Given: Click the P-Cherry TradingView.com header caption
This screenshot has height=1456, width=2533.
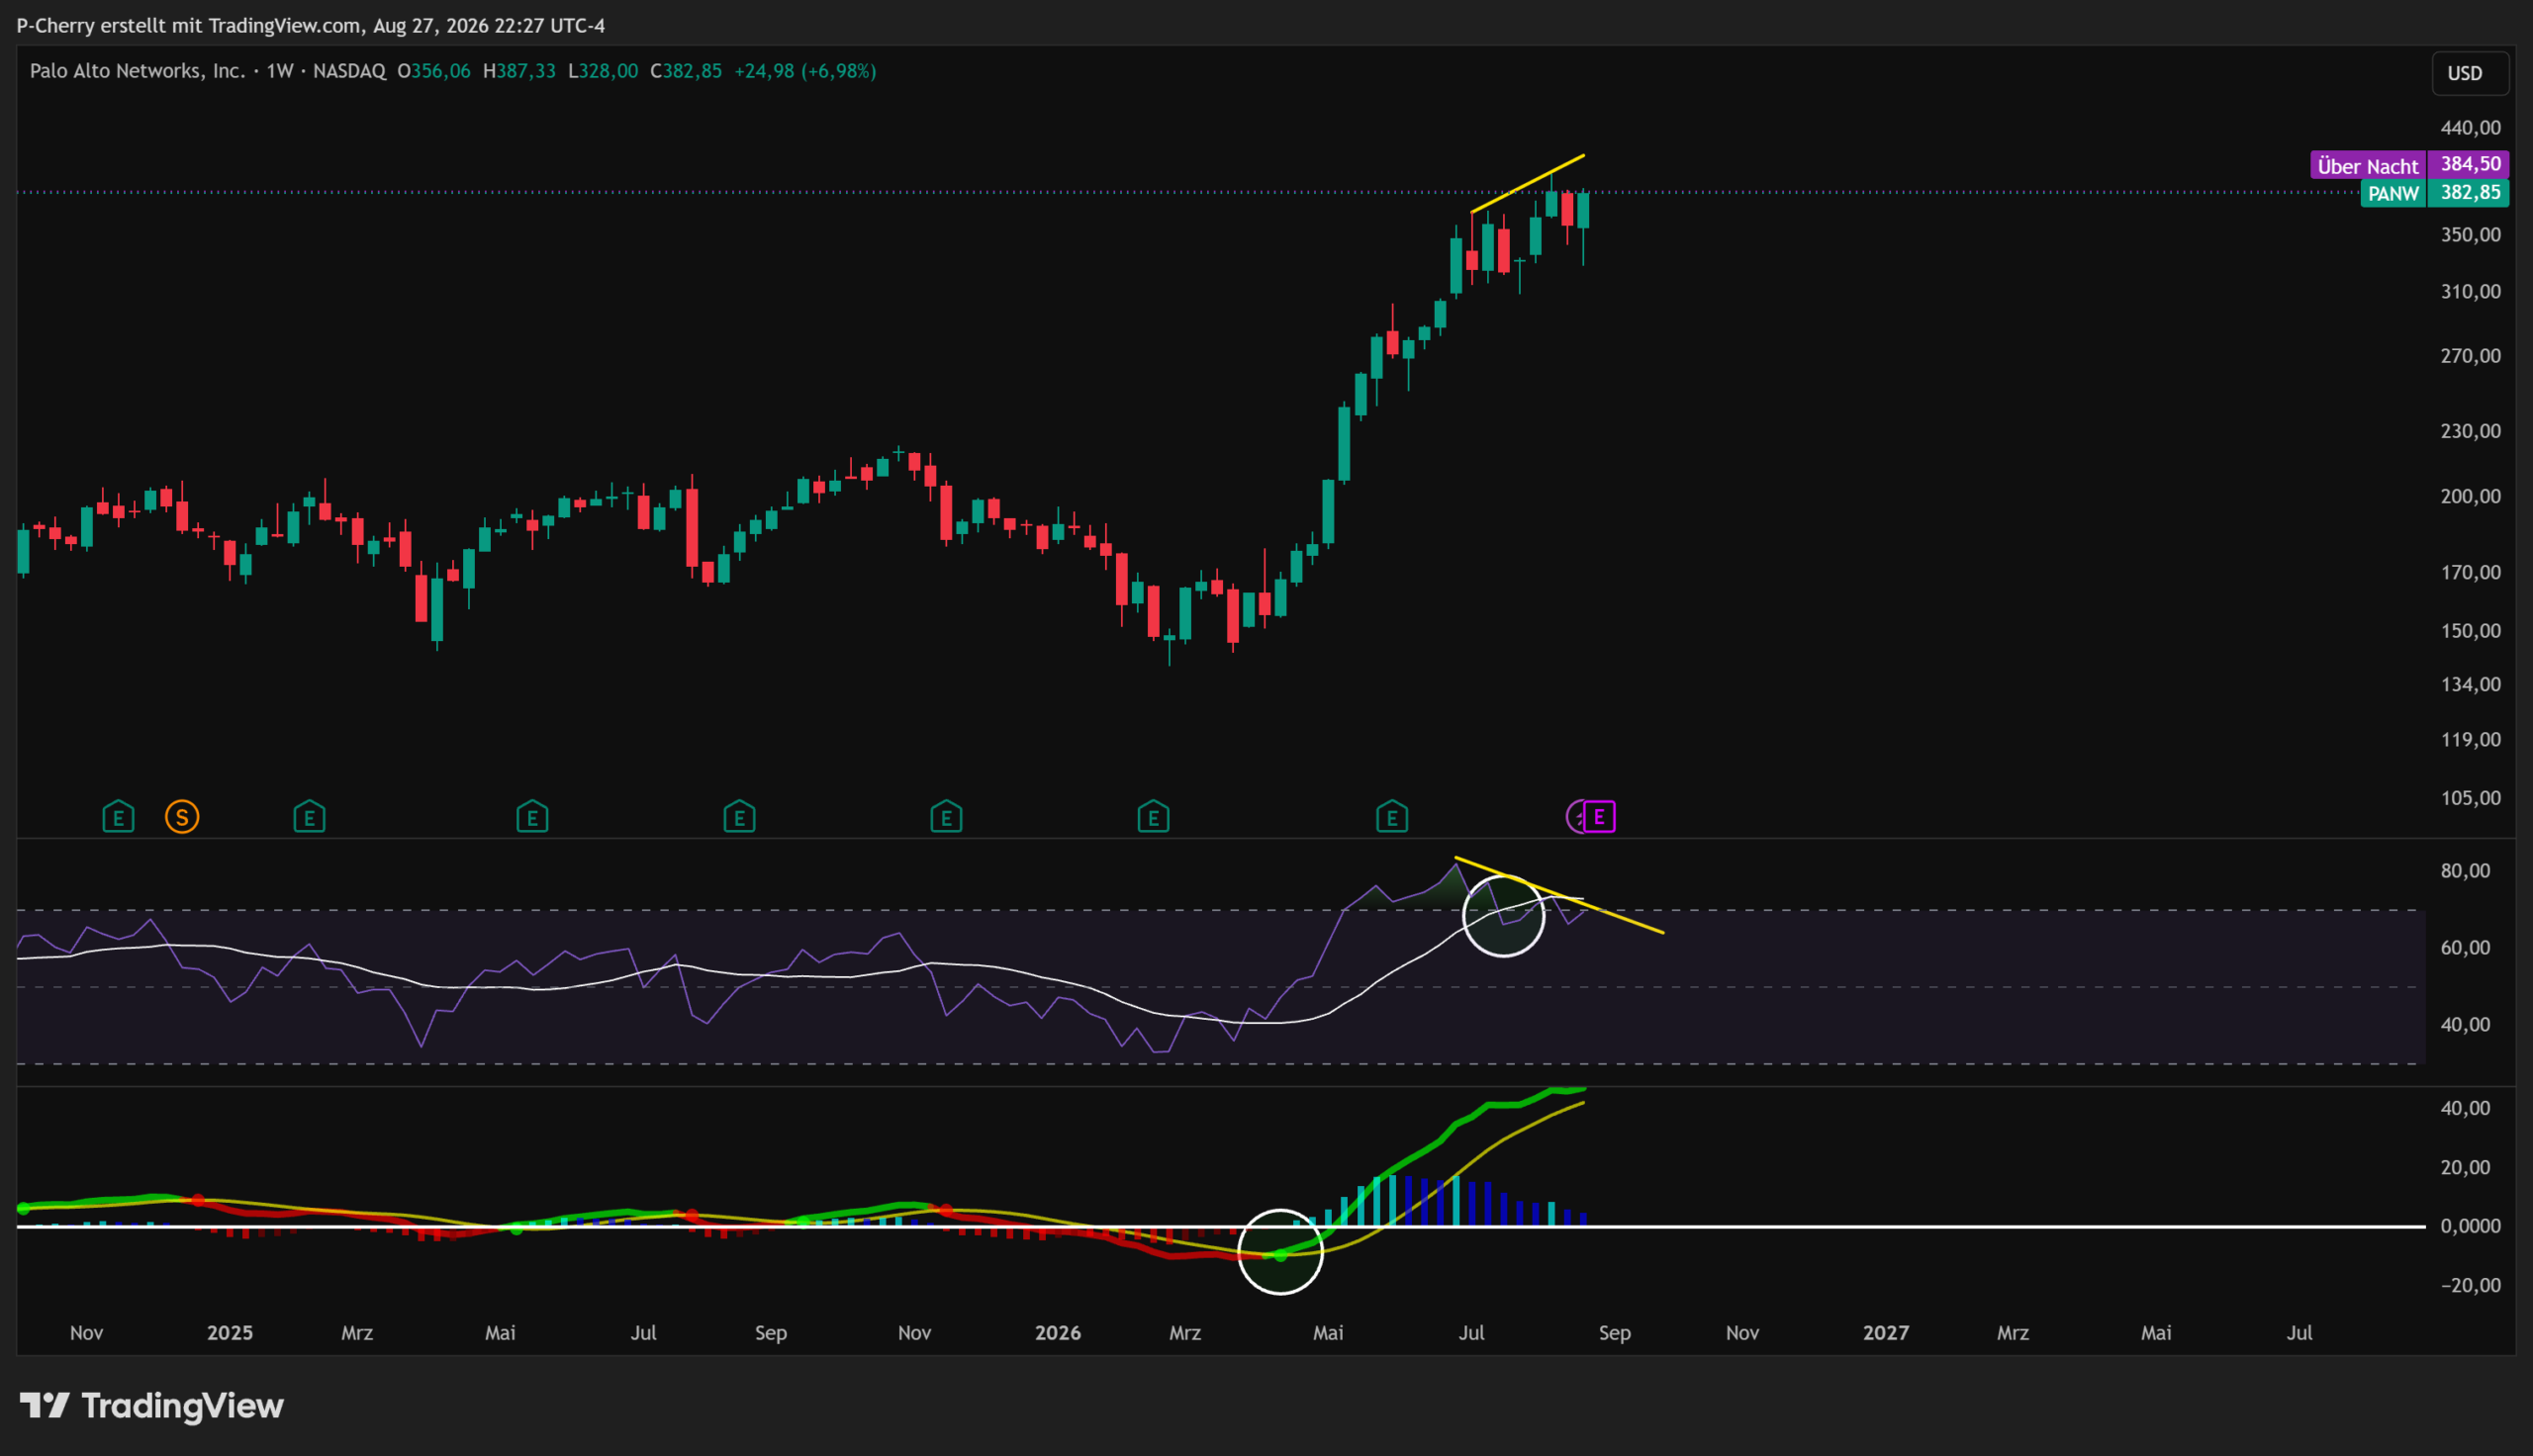Looking at the screenshot, I should [x=310, y=25].
